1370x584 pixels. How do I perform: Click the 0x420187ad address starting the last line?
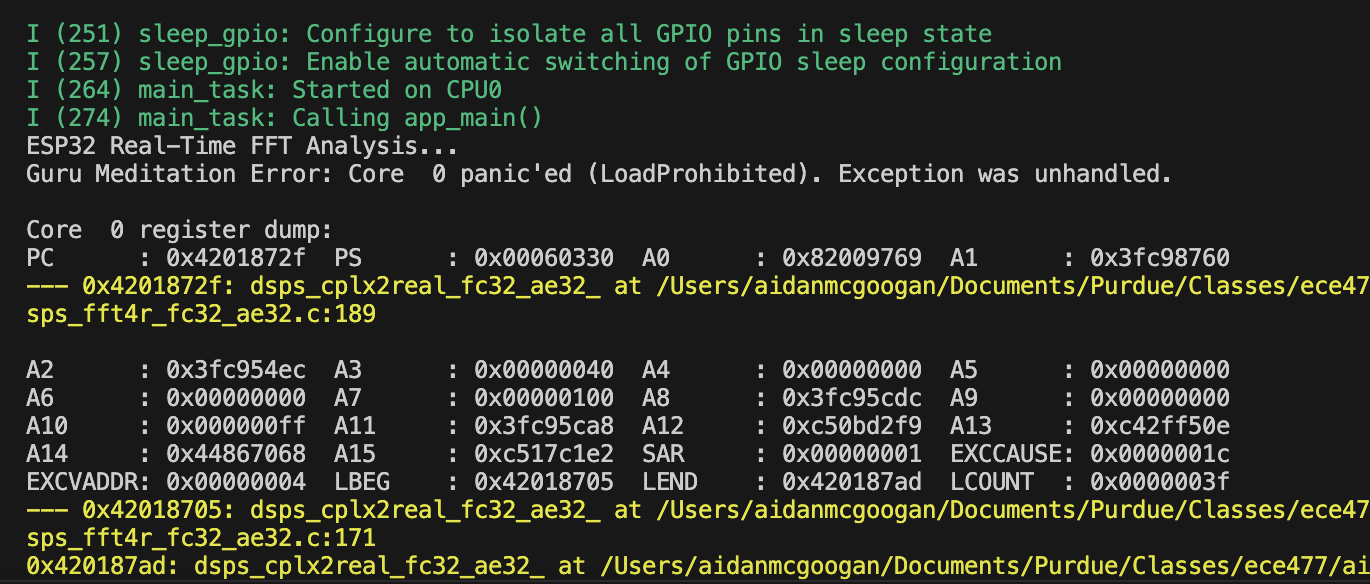click(x=96, y=566)
